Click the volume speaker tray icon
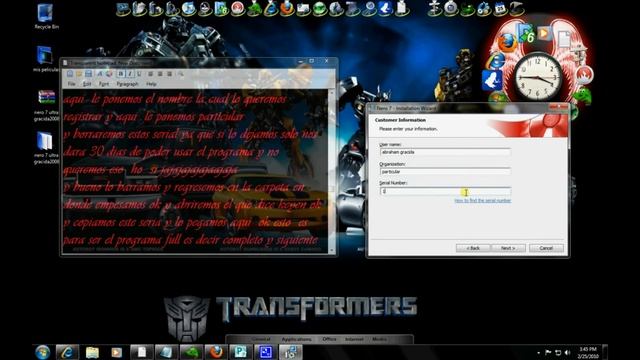 coord(567,353)
